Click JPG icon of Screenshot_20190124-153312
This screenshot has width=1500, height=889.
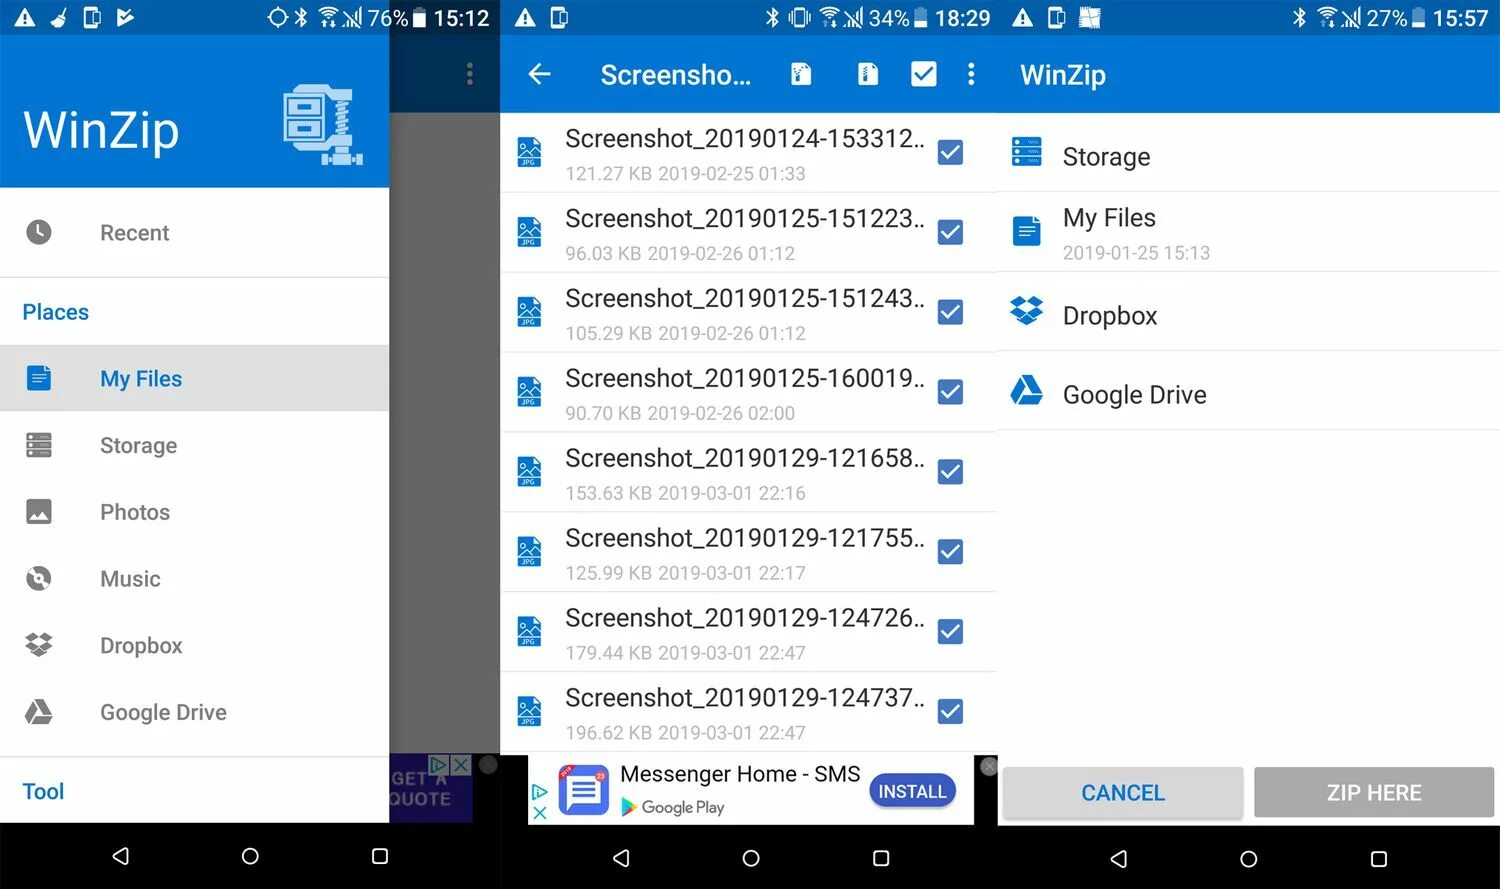[x=529, y=152]
